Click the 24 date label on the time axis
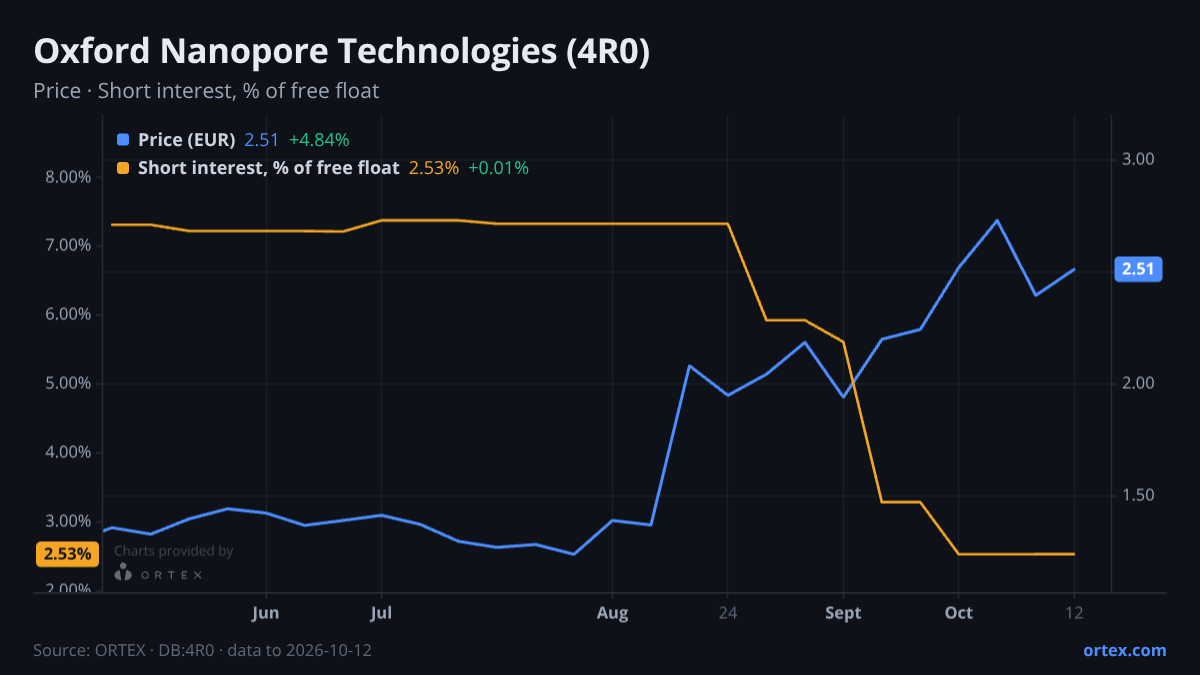This screenshot has height=675, width=1200. [x=728, y=613]
